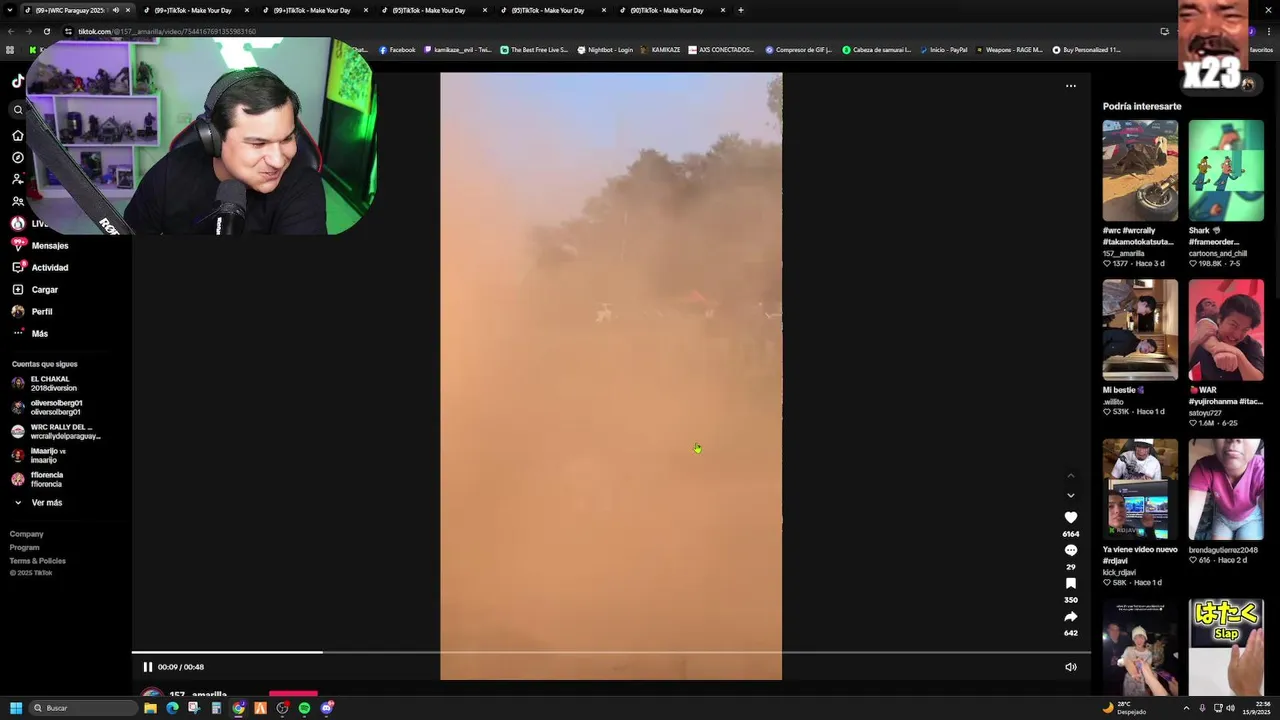Switch to the (93)TikTok browser tab
This screenshot has width=1280, height=720.
430,10
